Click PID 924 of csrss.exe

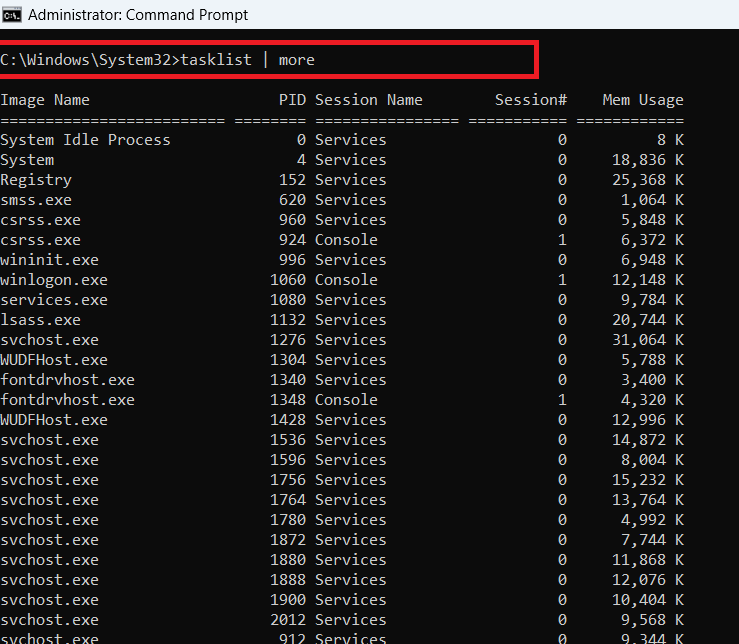(x=292, y=240)
